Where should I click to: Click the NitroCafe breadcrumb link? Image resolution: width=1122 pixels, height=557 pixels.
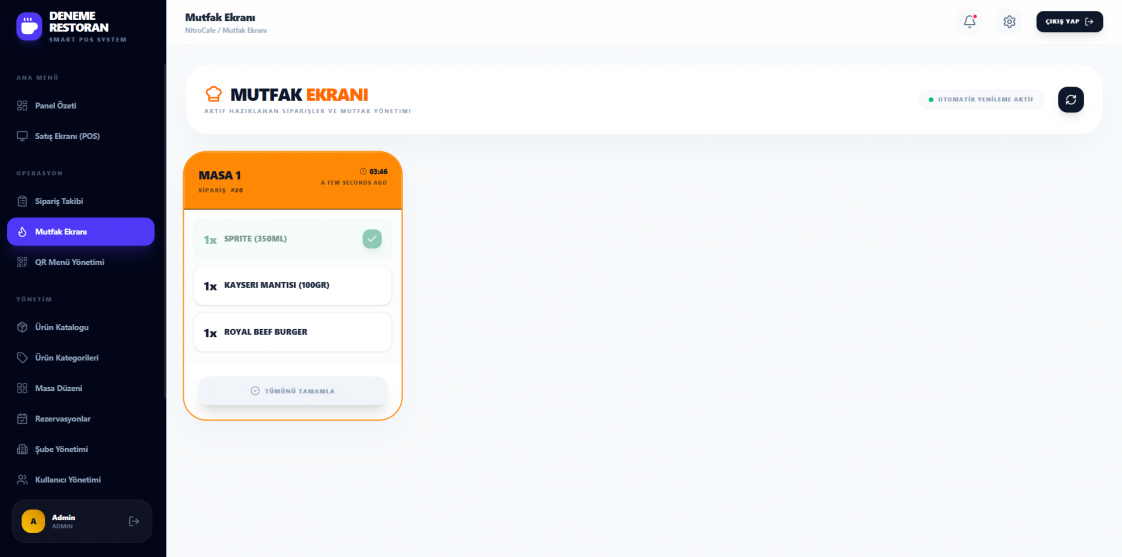tap(200, 31)
